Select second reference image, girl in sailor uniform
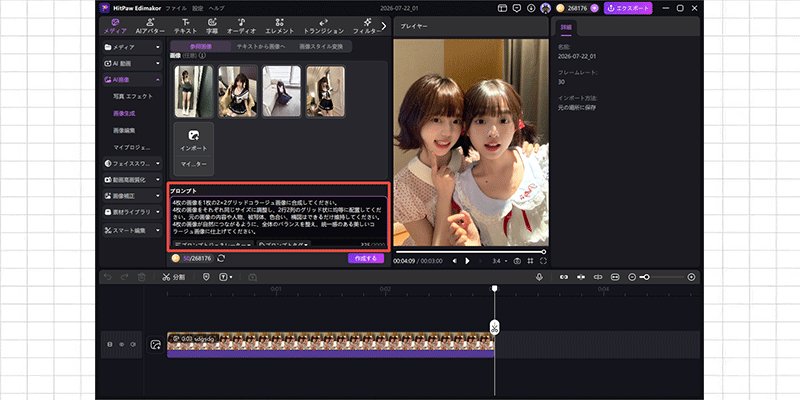This screenshot has height=400, width=800. click(x=238, y=91)
